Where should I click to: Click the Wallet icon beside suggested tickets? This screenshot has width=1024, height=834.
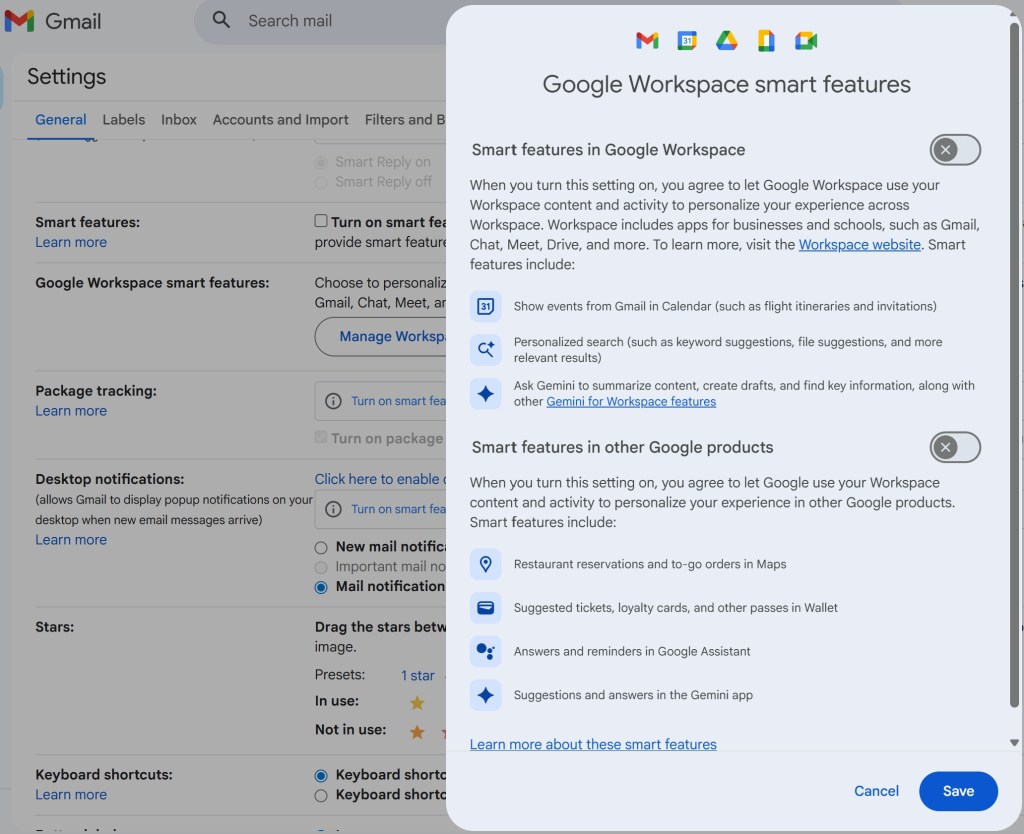pos(486,607)
